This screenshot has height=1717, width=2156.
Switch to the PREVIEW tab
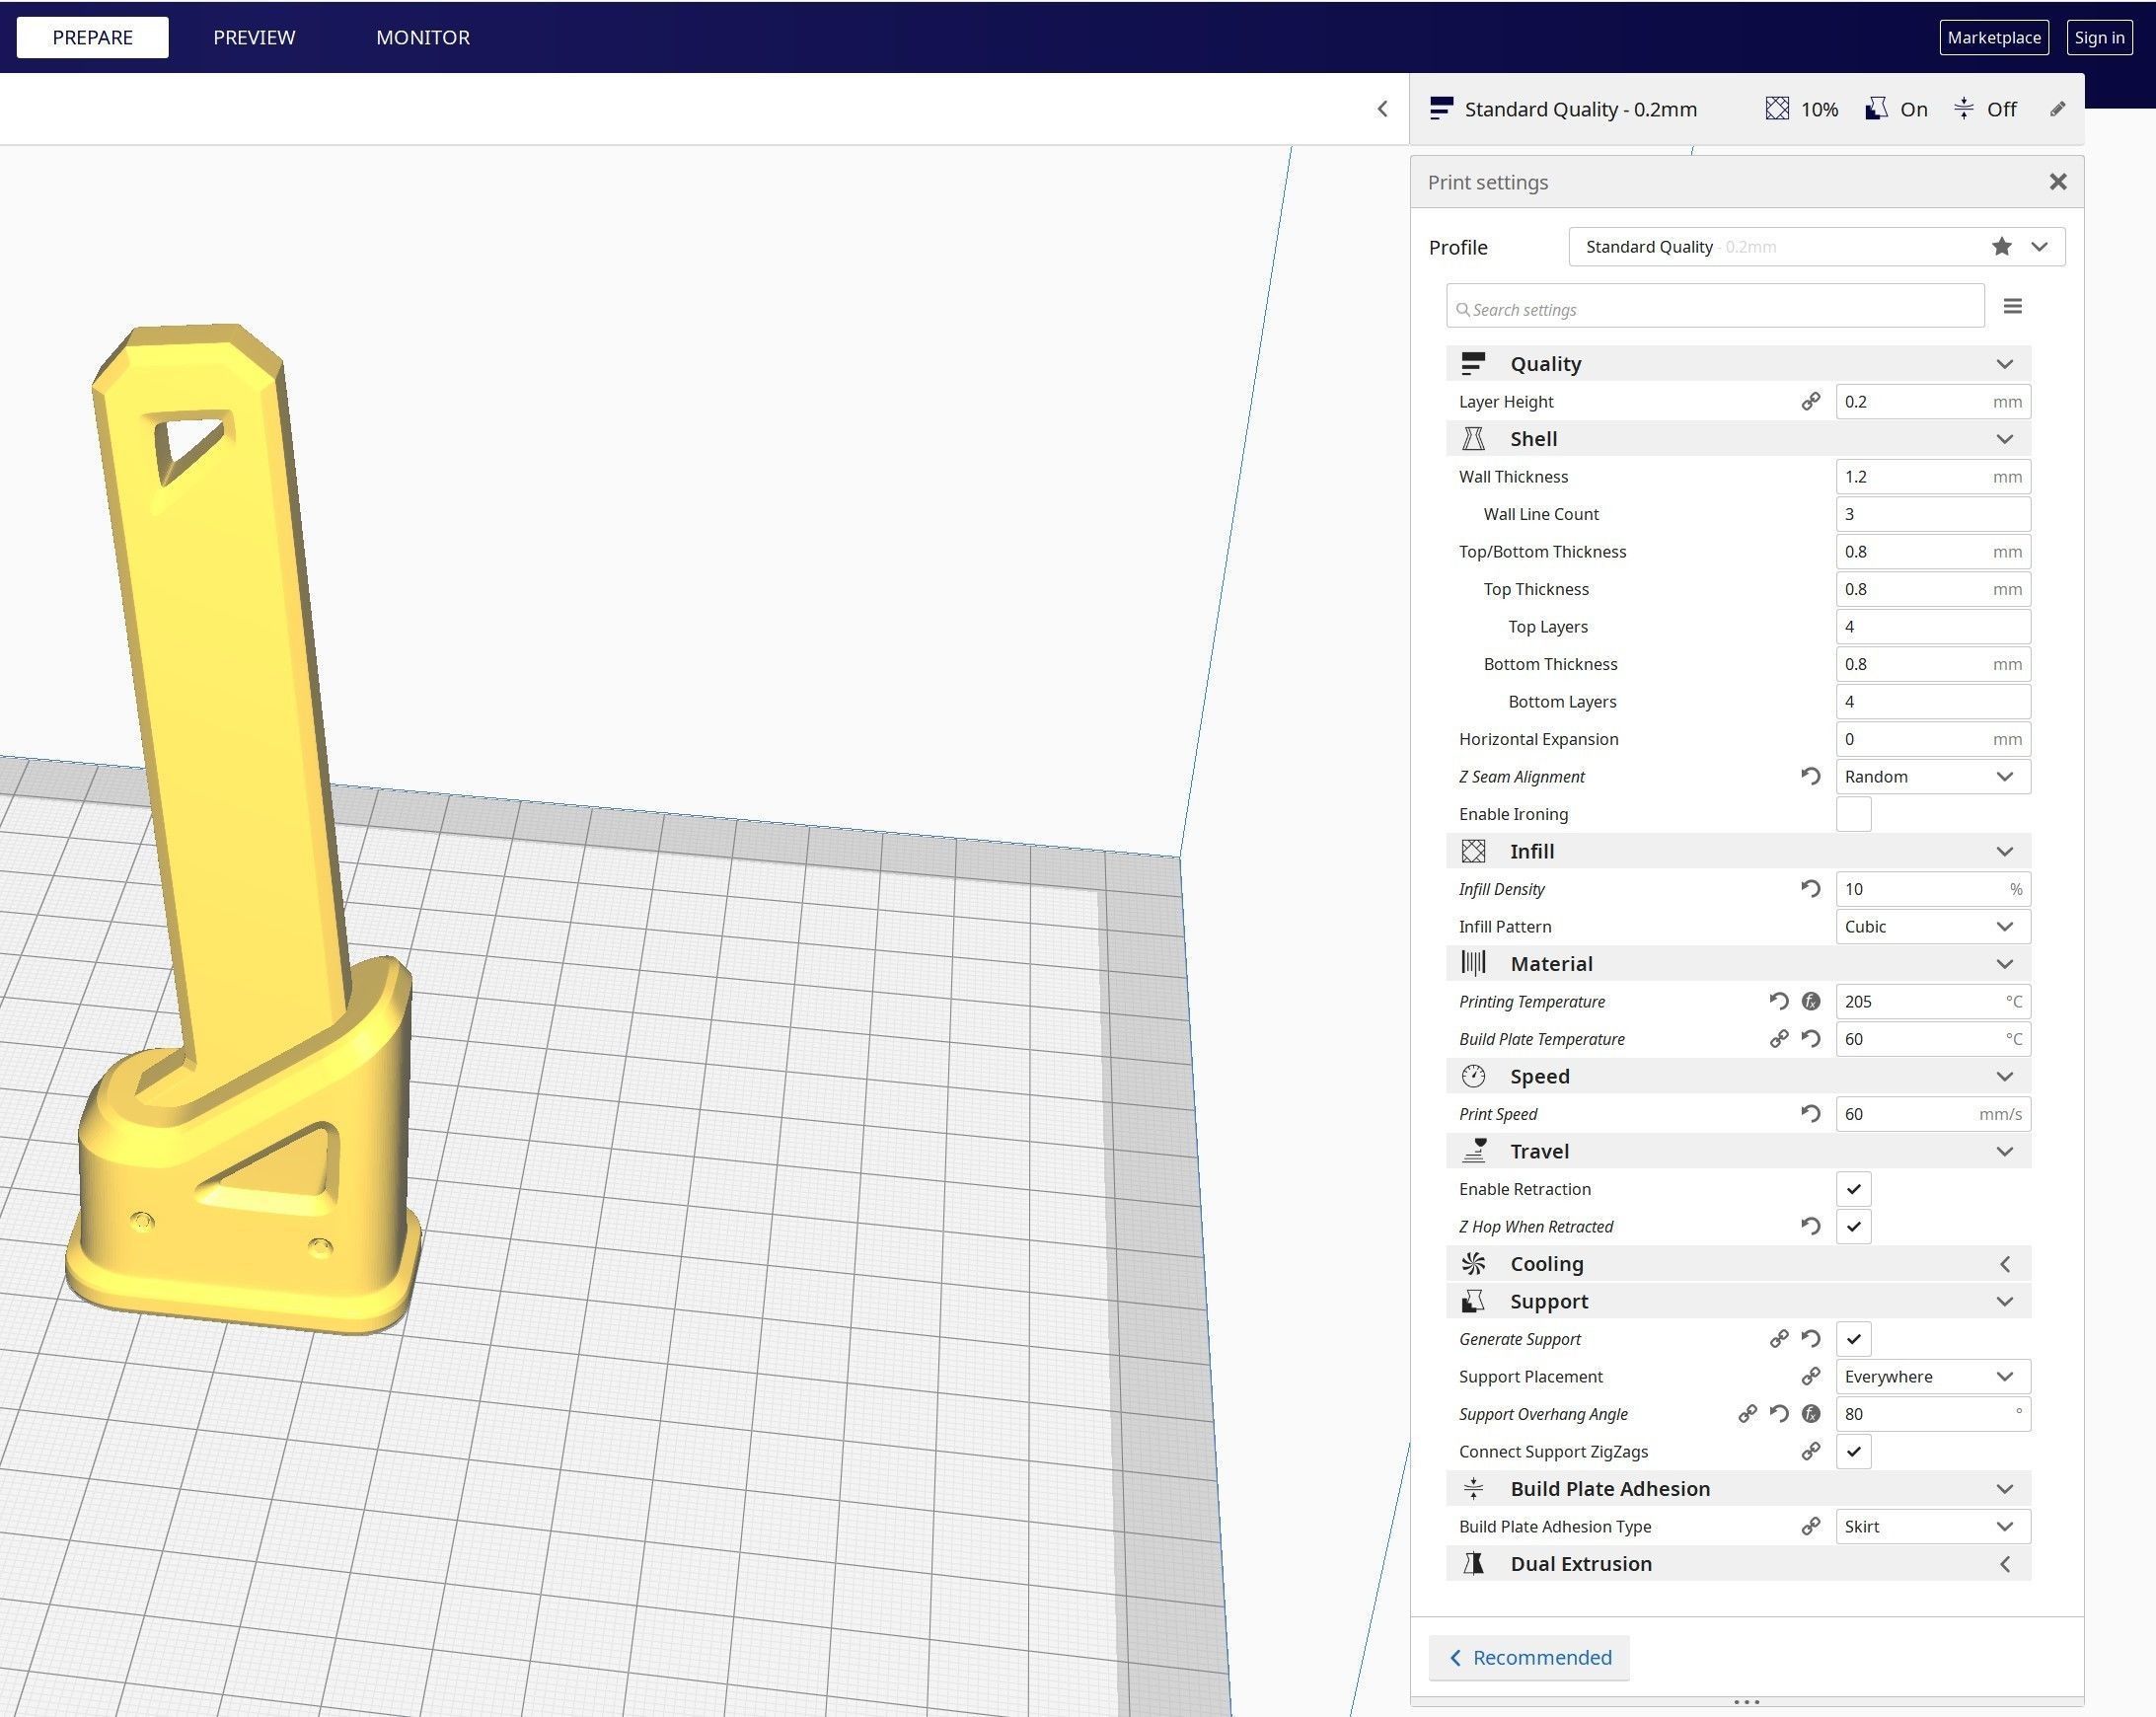[x=254, y=37]
